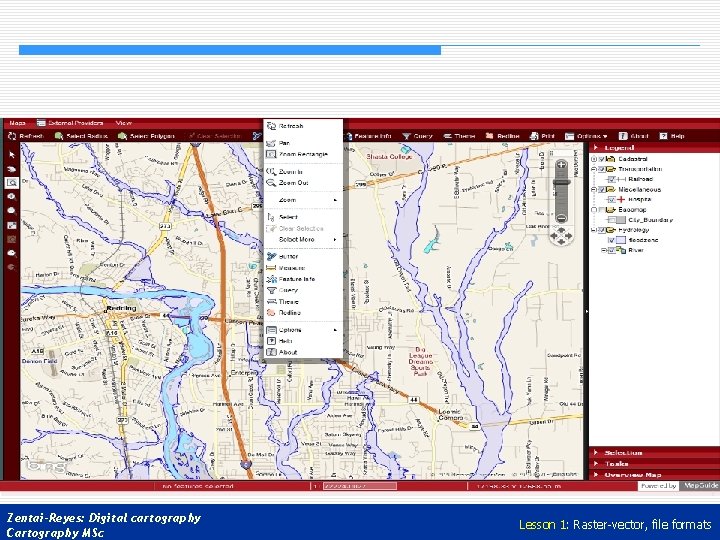720x540 pixels.
Task: Click the River layer theme icon in the legend
Action: click(x=621, y=250)
